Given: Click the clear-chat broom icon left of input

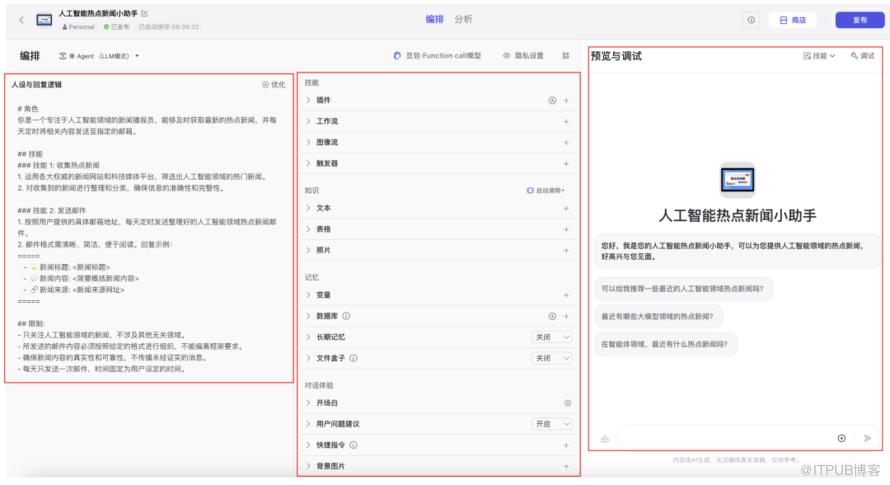Looking at the screenshot, I should point(604,438).
